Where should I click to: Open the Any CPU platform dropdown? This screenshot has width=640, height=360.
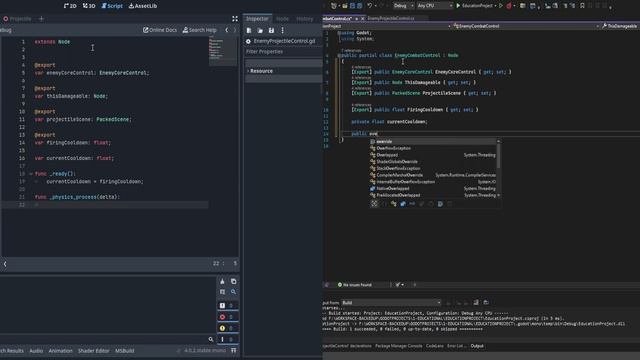click(x=434, y=6)
